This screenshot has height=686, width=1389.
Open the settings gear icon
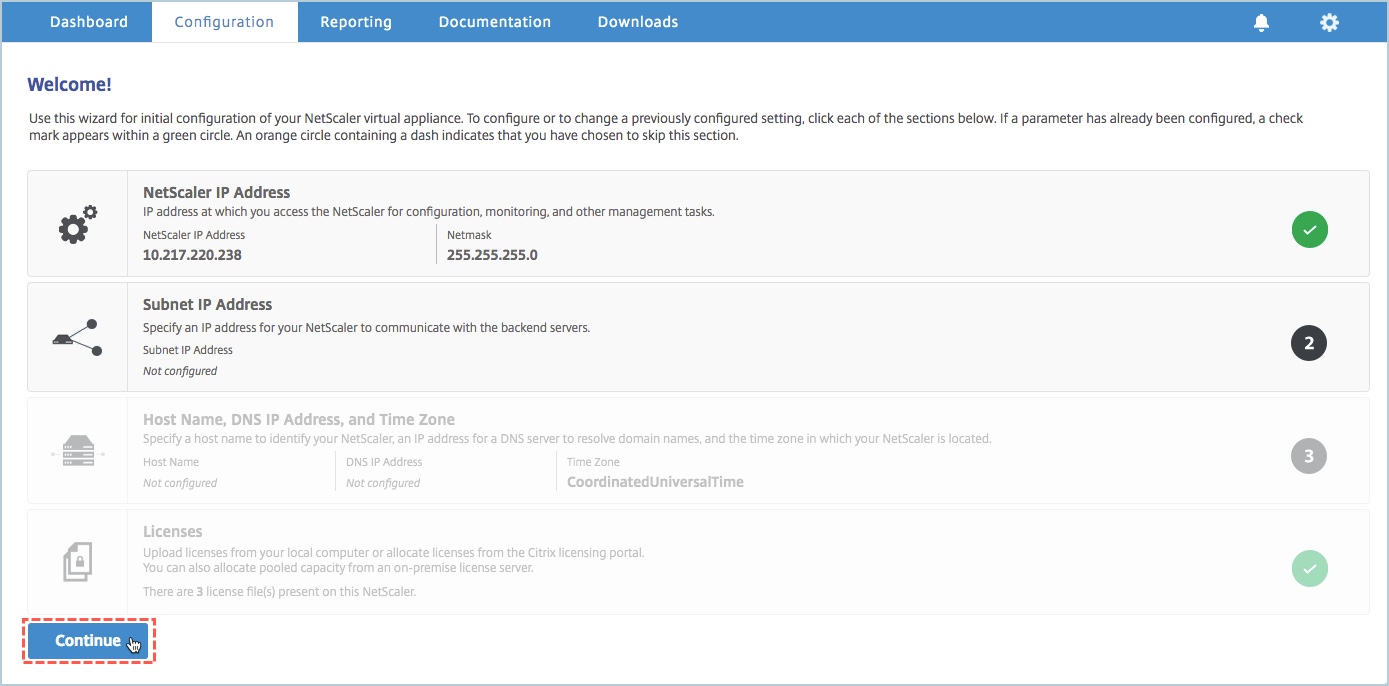tap(1329, 22)
